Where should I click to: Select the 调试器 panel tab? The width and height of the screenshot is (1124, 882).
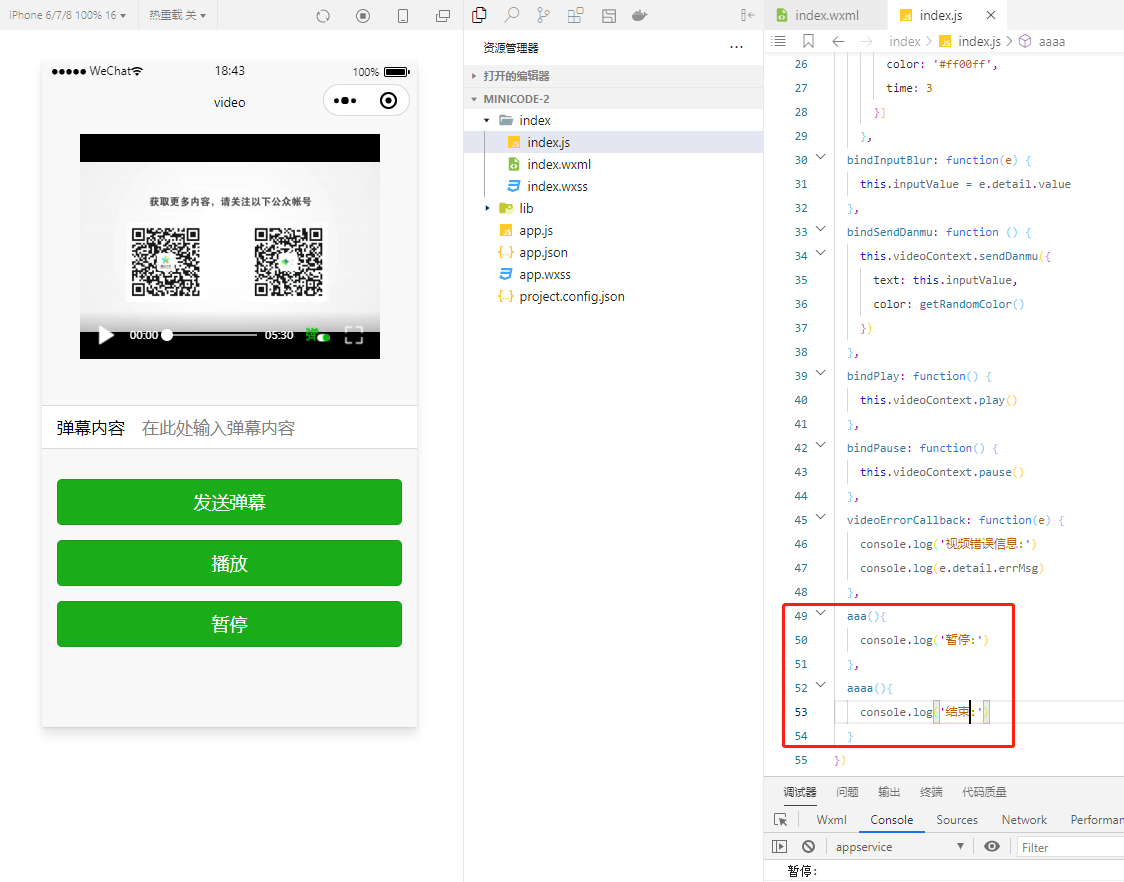[799, 792]
